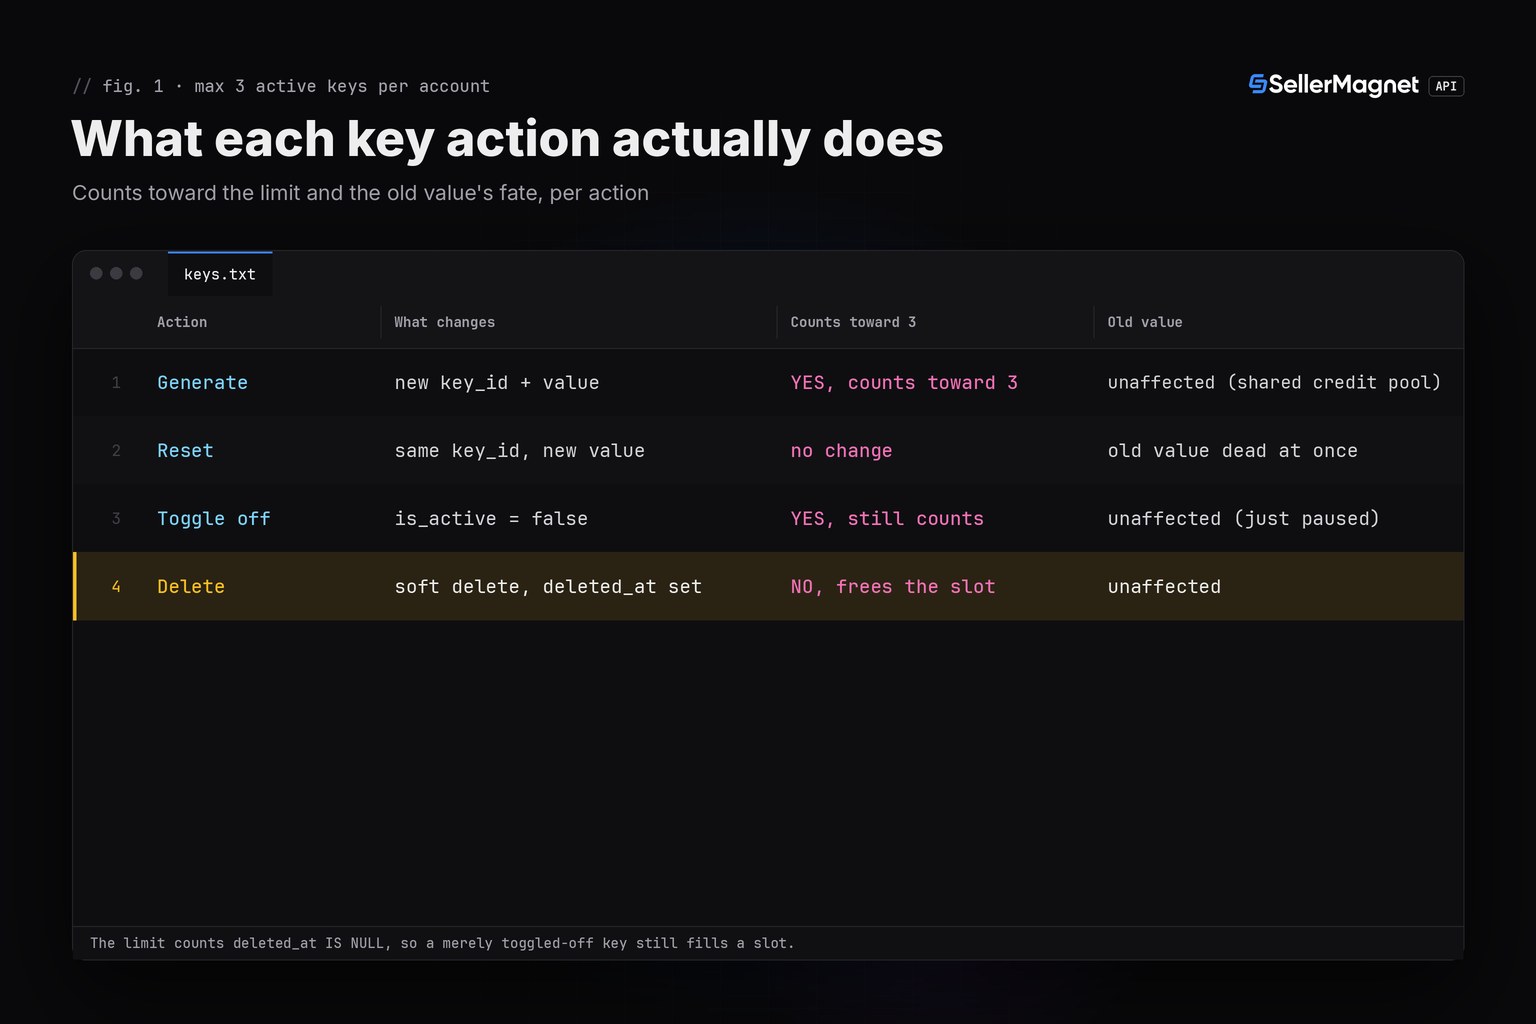Image resolution: width=1536 pixels, height=1024 pixels.
Task: Click line number 2 in gutter
Action: pyautogui.click(x=116, y=451)
